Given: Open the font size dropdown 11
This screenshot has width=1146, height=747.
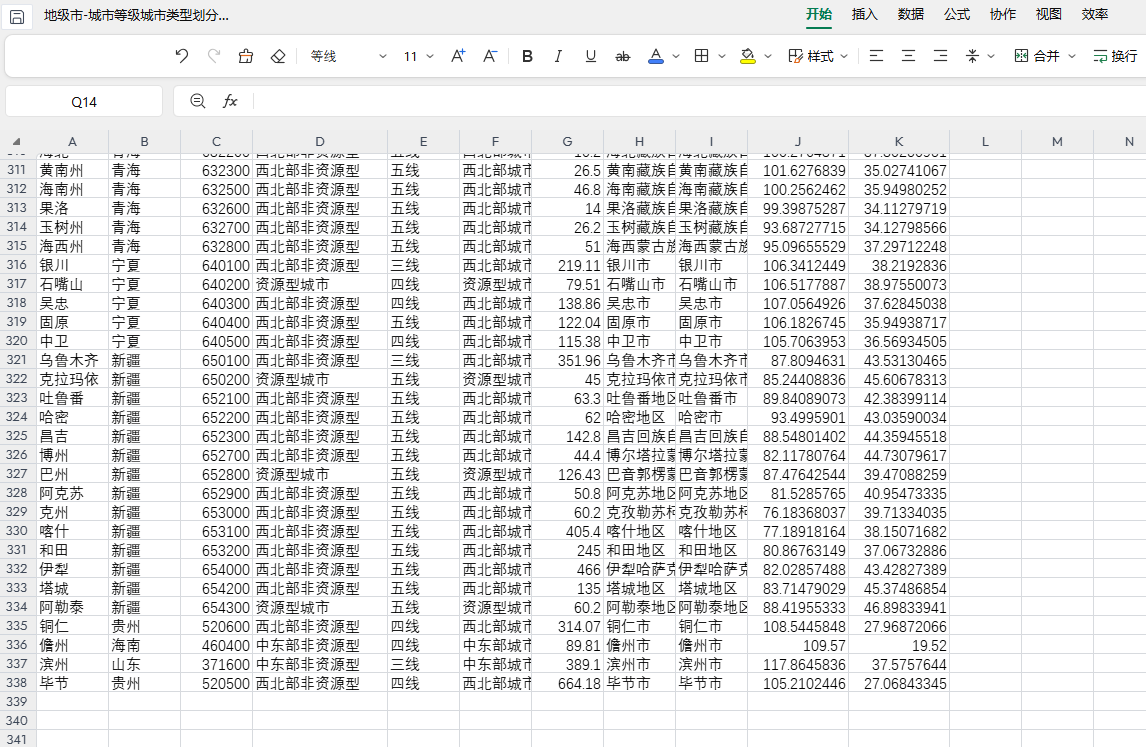Looking at the screenshot, I should click(x=419, y=56).
